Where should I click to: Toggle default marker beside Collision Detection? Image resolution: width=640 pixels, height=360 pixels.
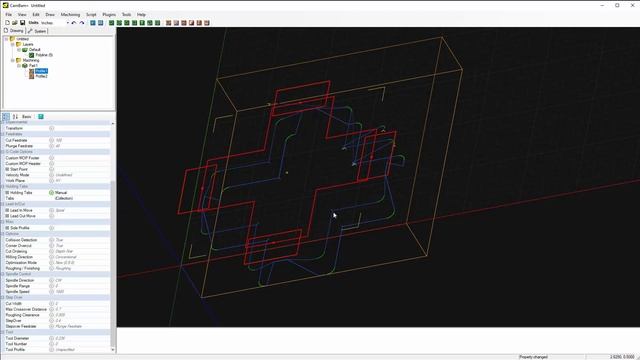pos(51,240)
